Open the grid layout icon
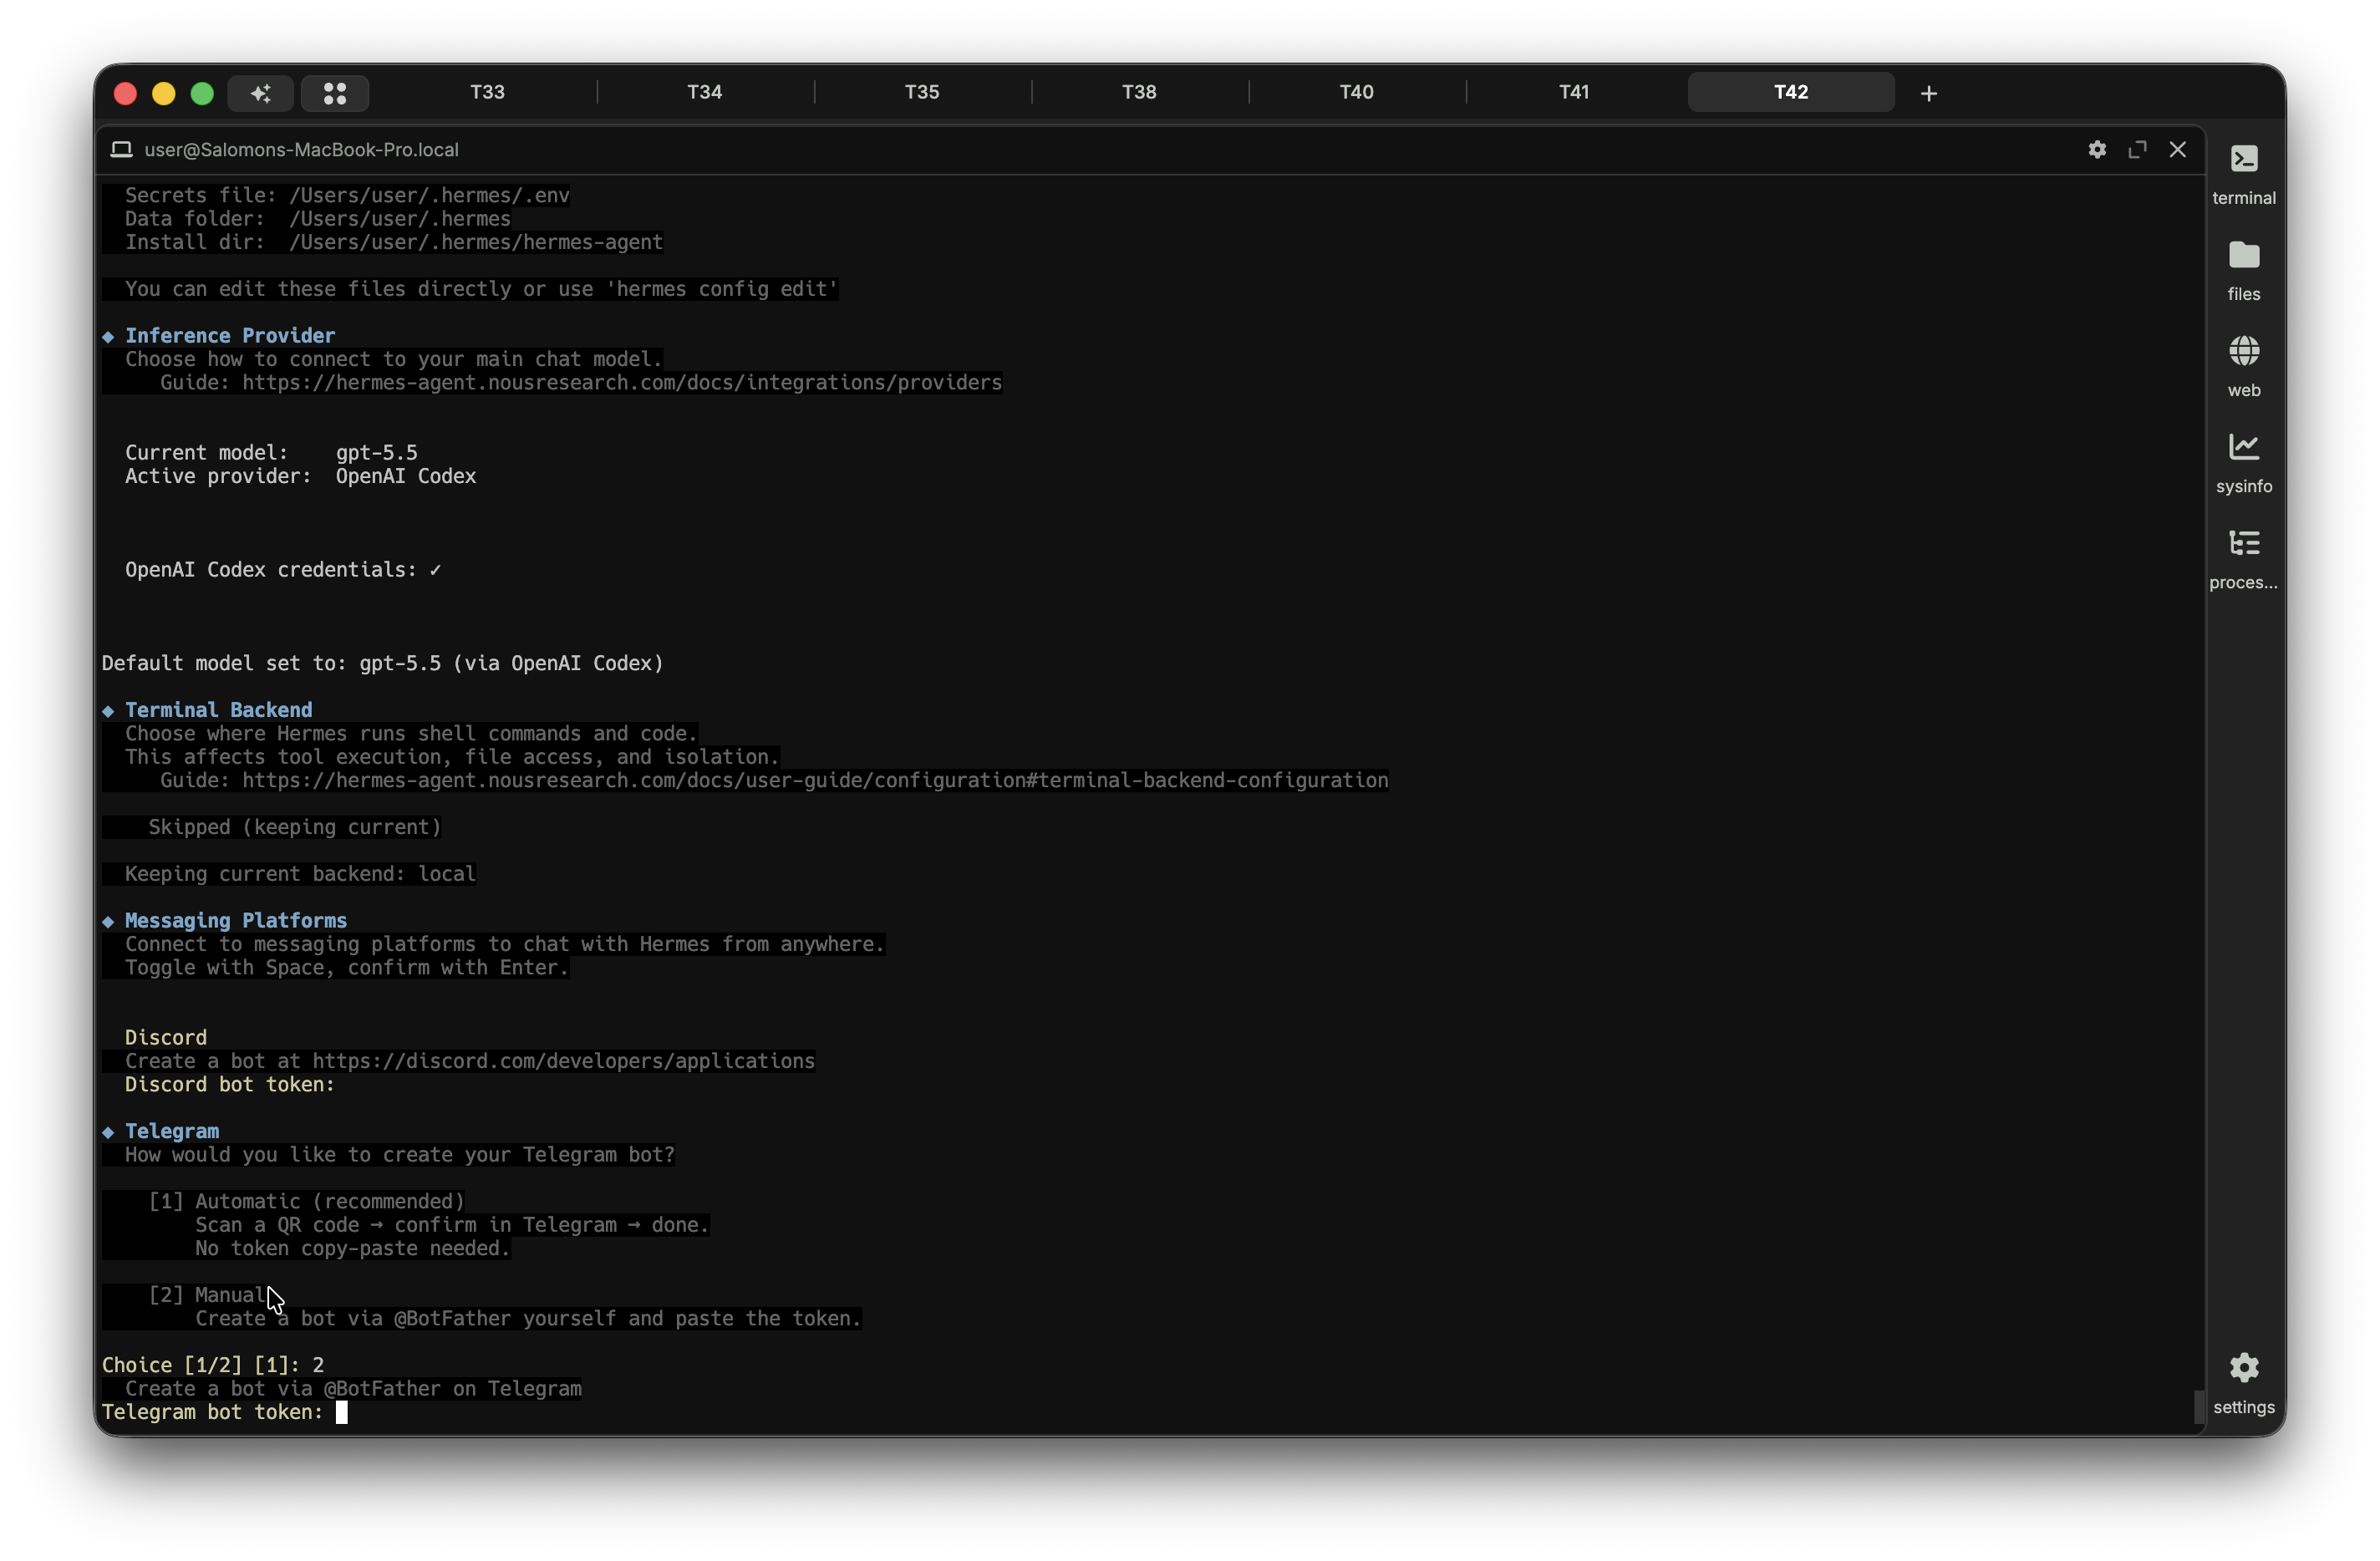Viewport: 2380px width, 1561px height. point(335,93)
